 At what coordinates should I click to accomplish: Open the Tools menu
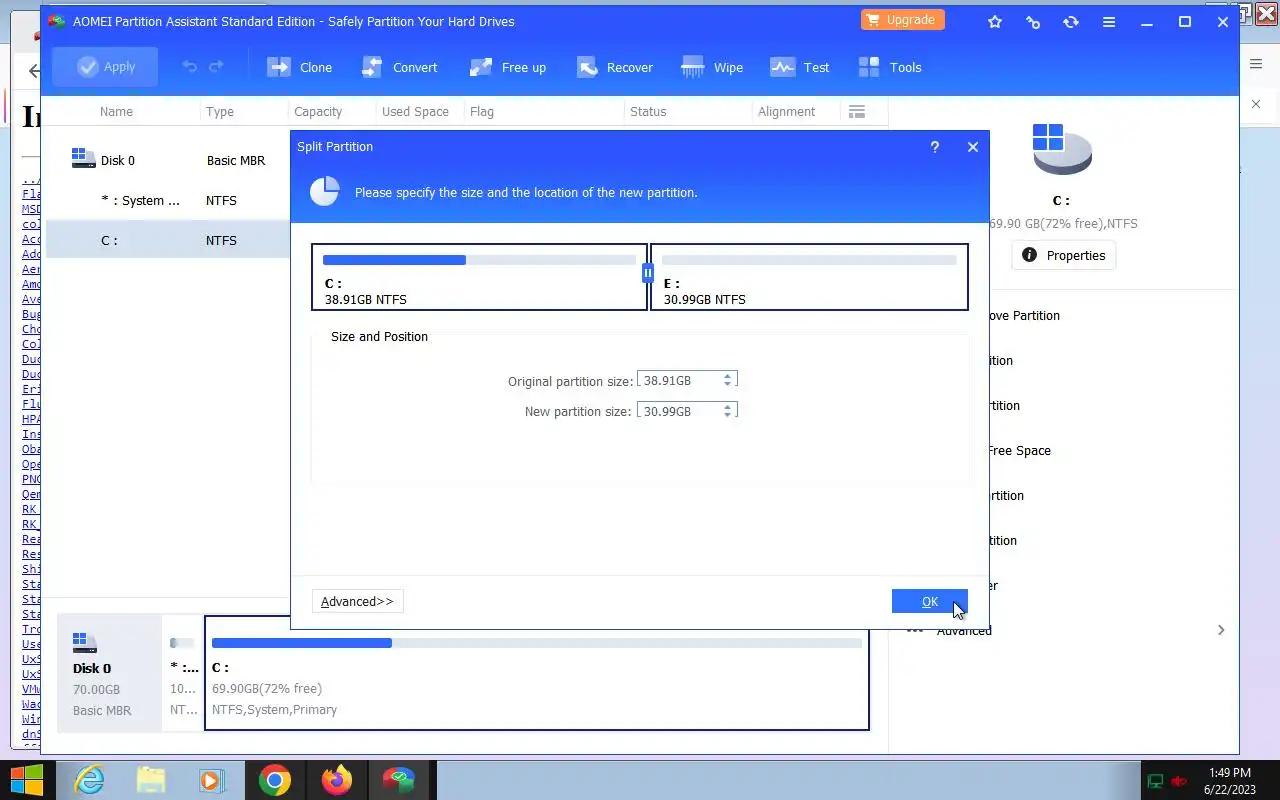pyautogui.click(x=889, y=67)
